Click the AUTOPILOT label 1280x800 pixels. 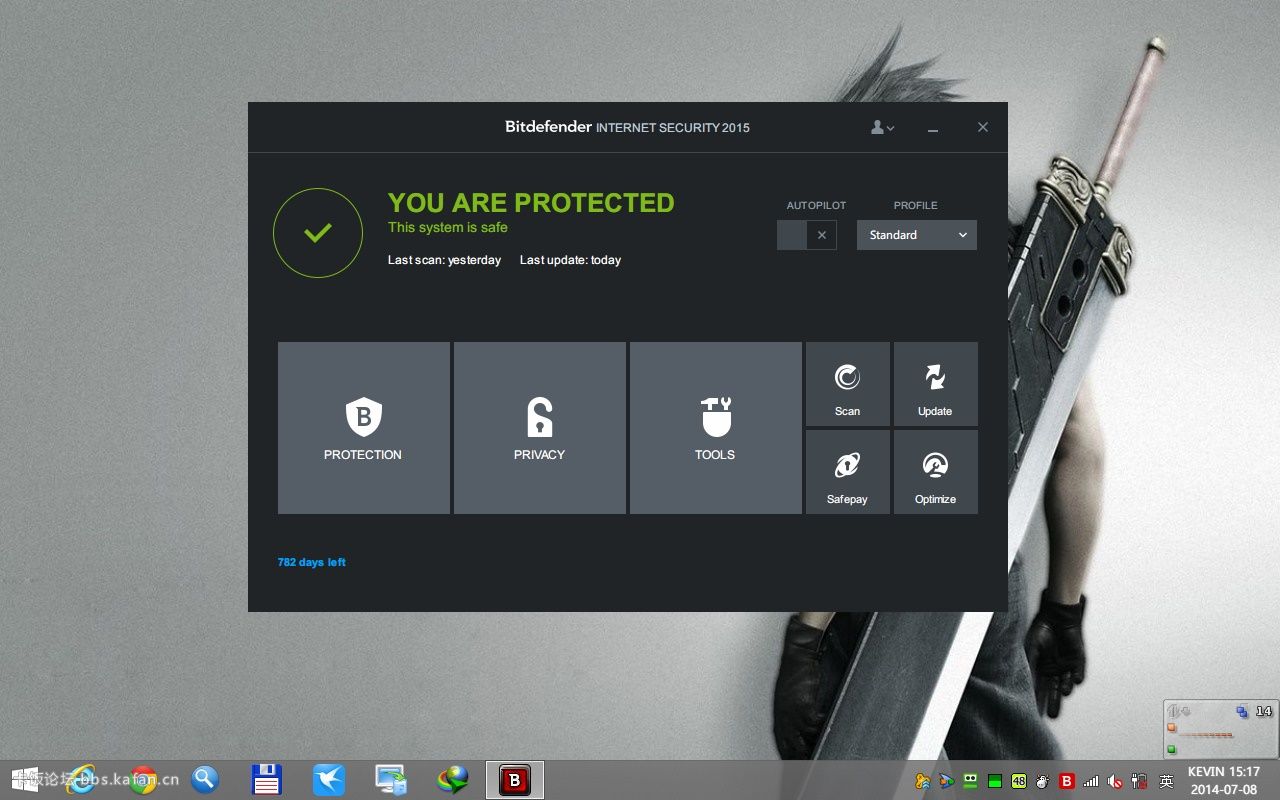coord(816,205)
